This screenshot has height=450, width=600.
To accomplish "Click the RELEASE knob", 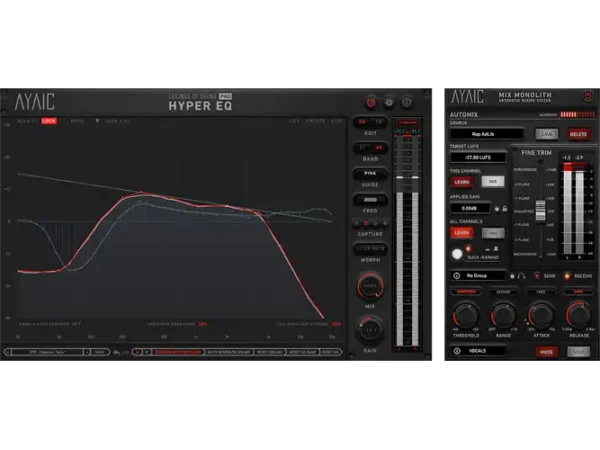I will click(x=579, y=315).
